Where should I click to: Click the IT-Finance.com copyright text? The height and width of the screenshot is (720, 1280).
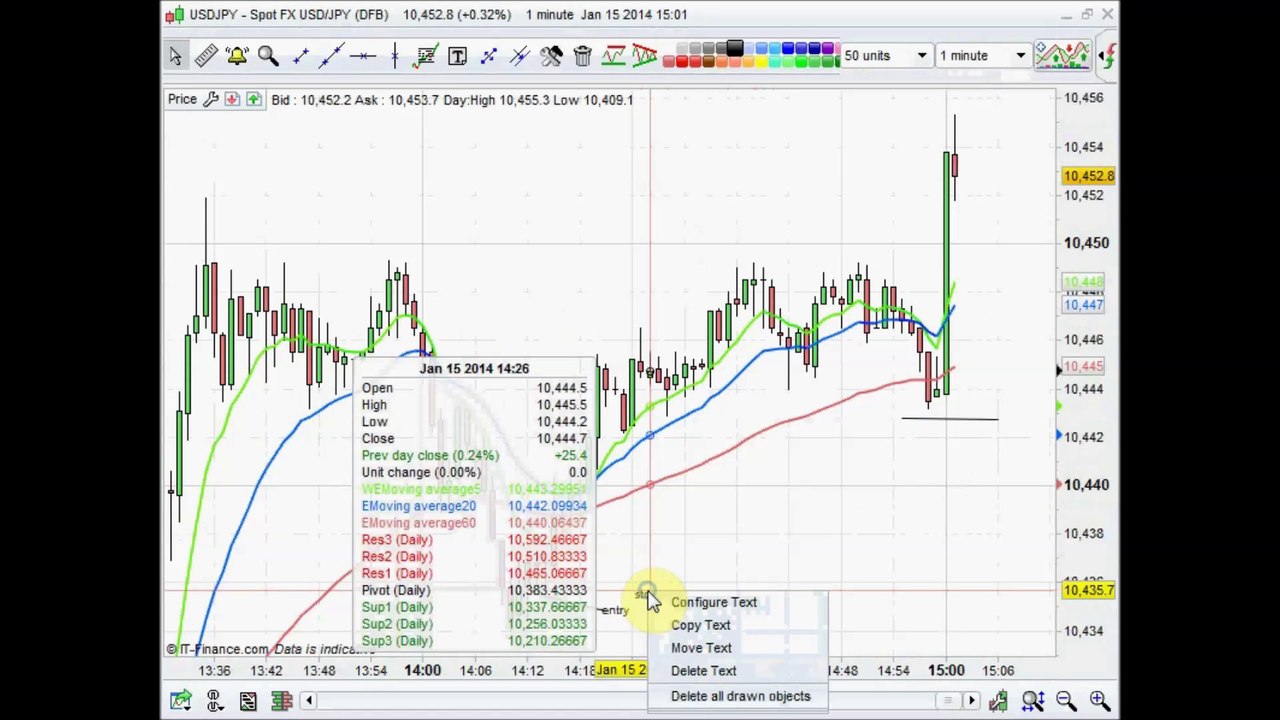217,649
